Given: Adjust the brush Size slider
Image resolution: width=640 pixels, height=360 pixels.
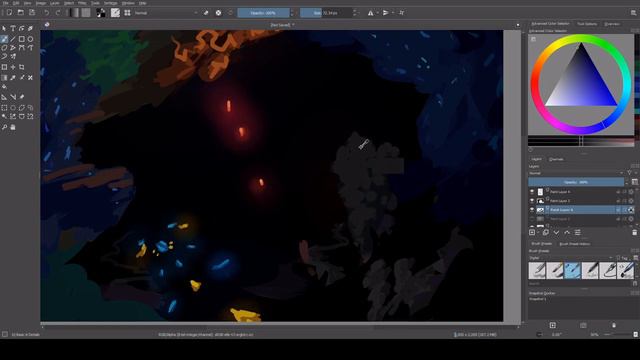Looking at the screenshot, I should pyautogui.click(x=325, y=13).
